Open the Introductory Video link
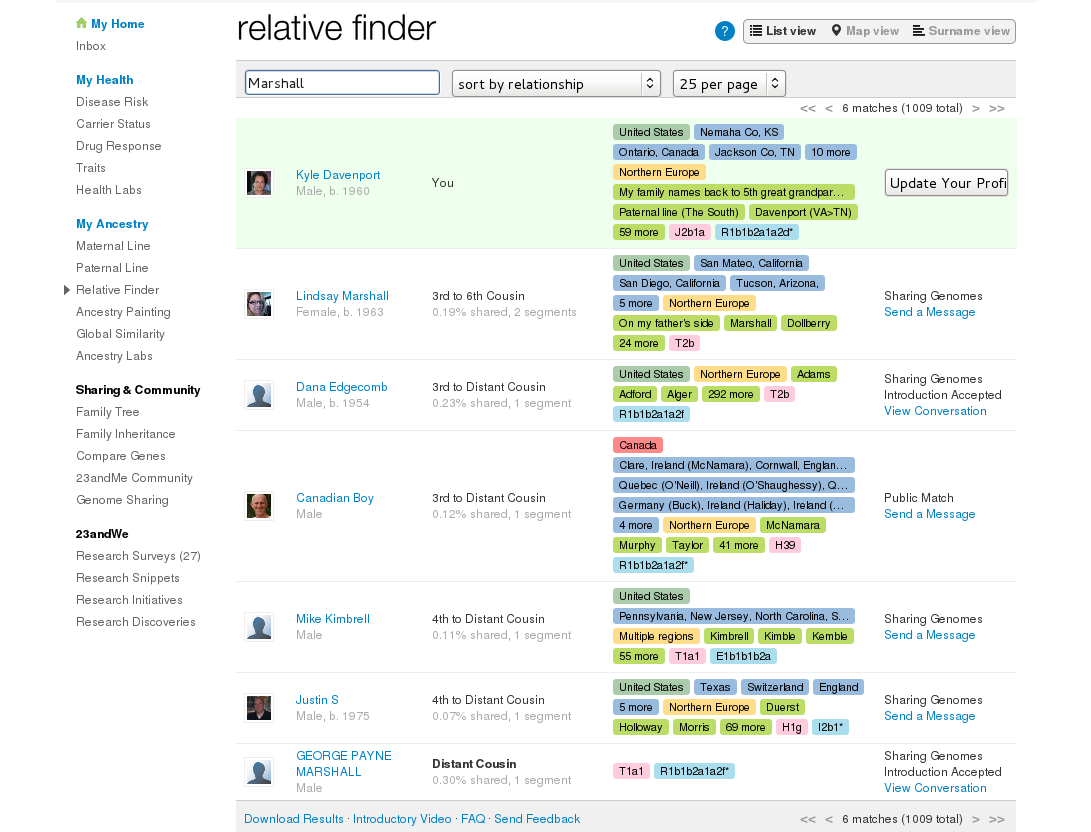1091x832 pixels. (402, 819)
